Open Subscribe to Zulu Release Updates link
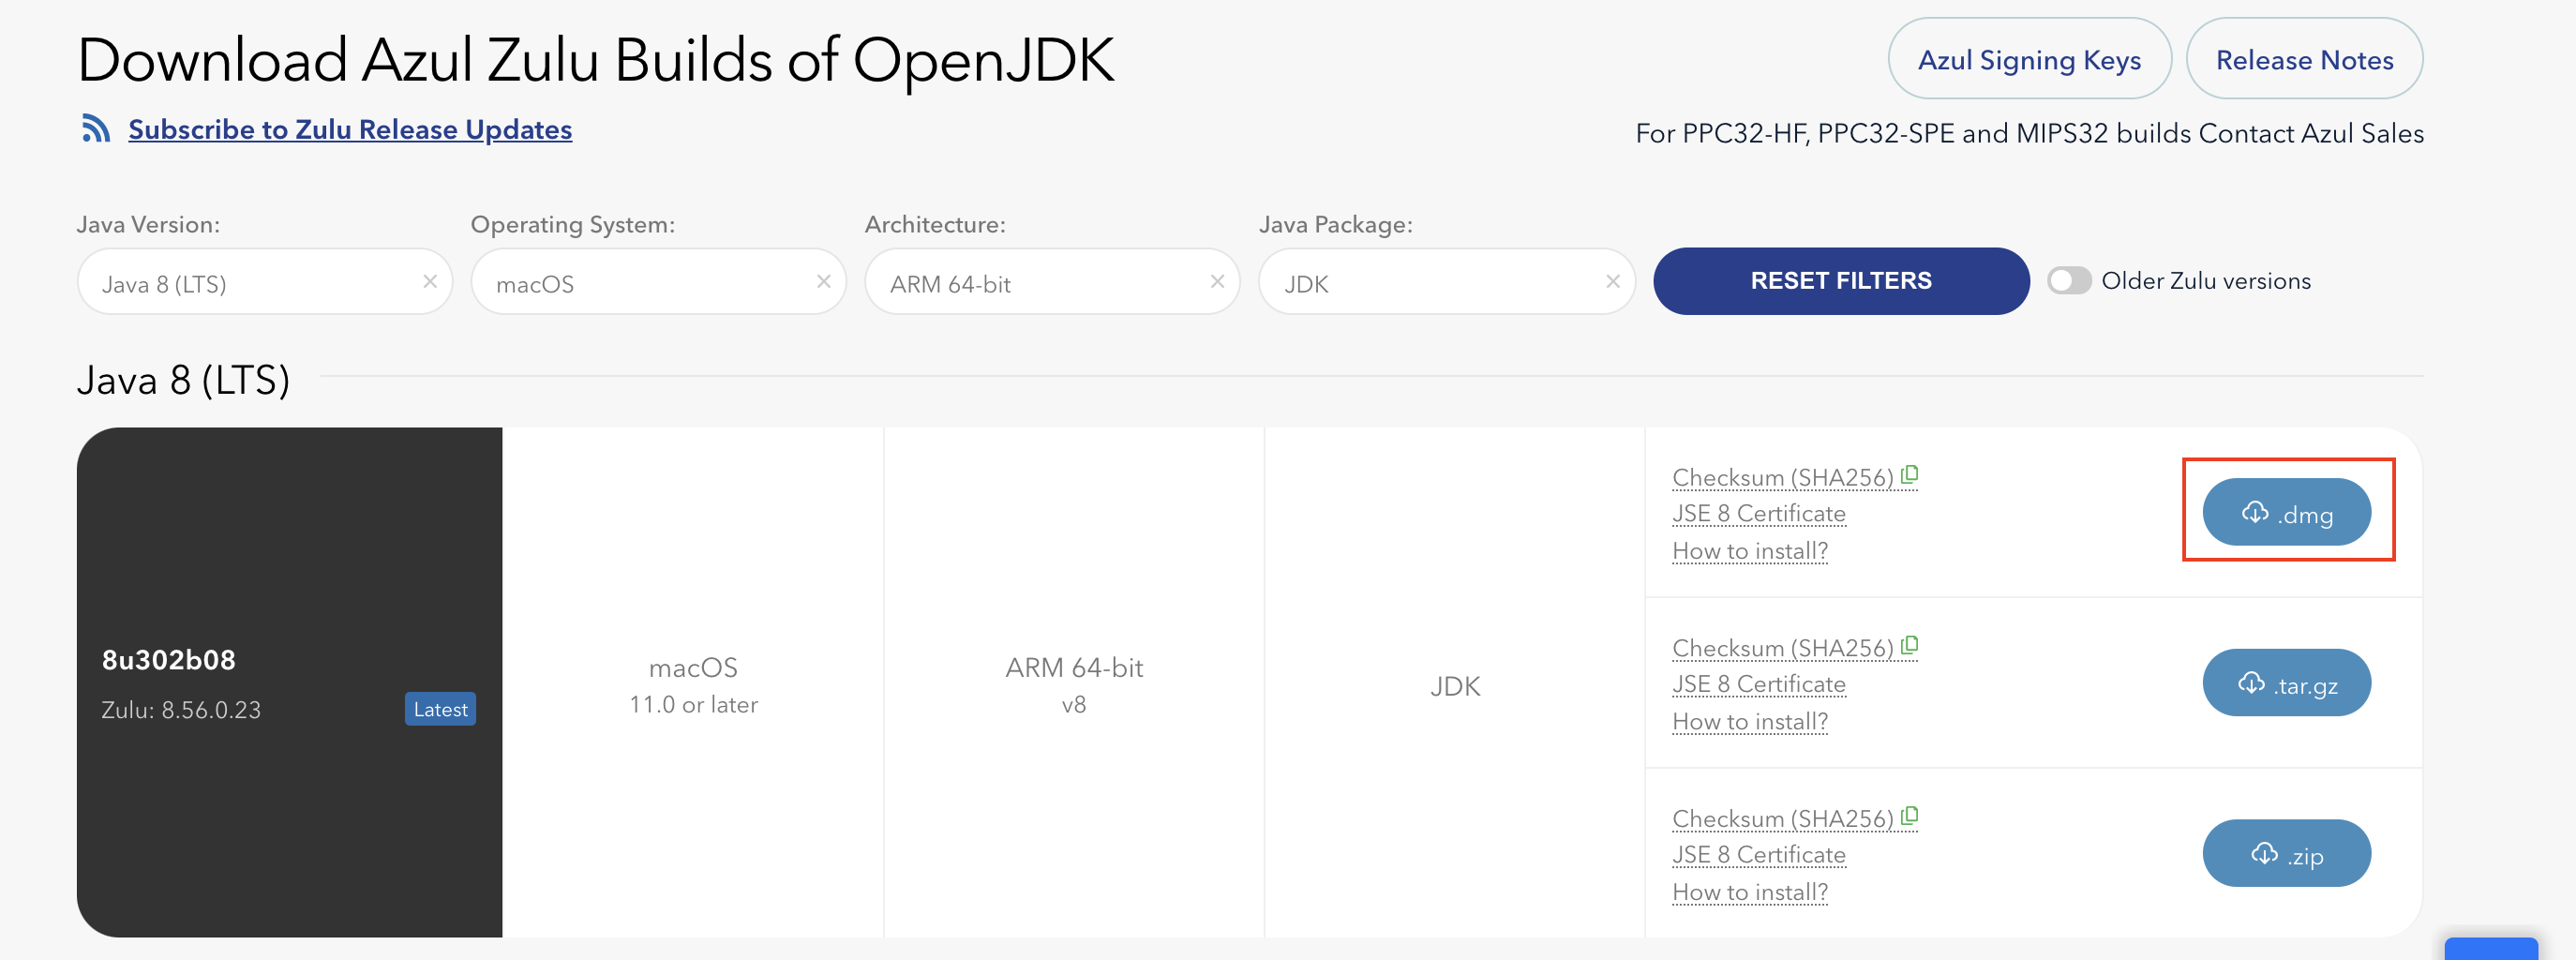 (350, 129)
